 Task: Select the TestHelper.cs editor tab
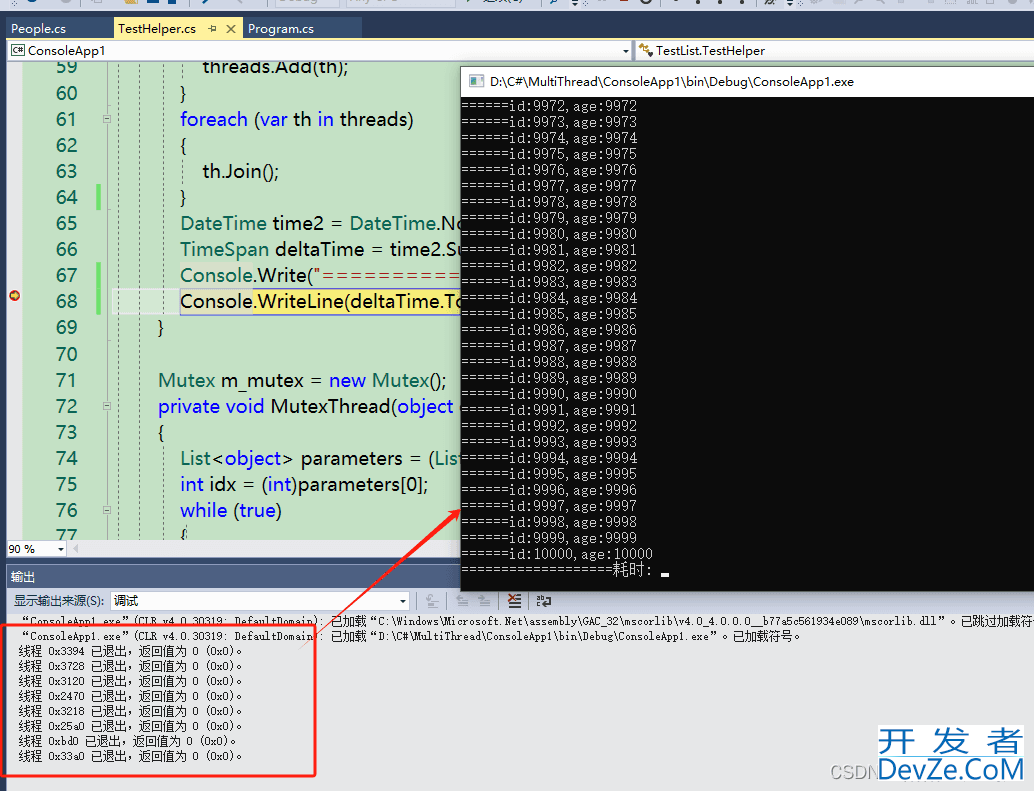click(157, 28)
